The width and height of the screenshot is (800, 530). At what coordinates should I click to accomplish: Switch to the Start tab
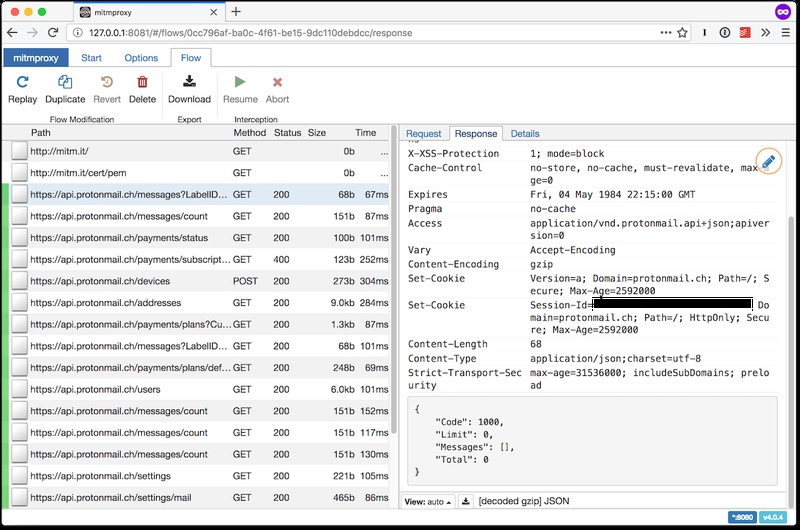point(91,58)
